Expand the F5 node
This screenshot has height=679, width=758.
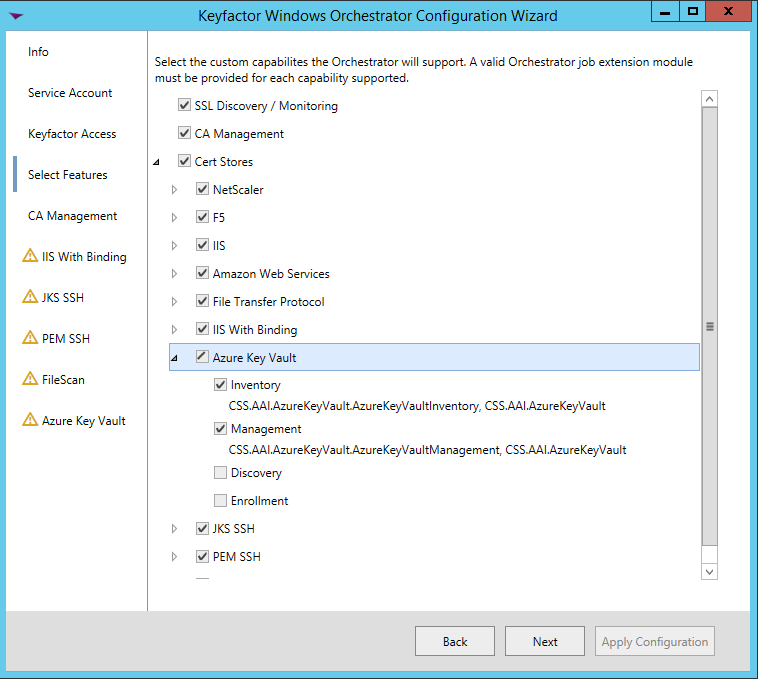(x=175, y=217)
